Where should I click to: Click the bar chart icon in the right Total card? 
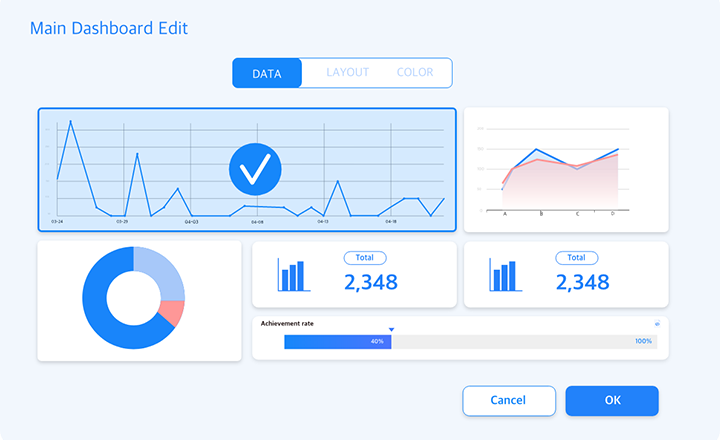point(505,275)
